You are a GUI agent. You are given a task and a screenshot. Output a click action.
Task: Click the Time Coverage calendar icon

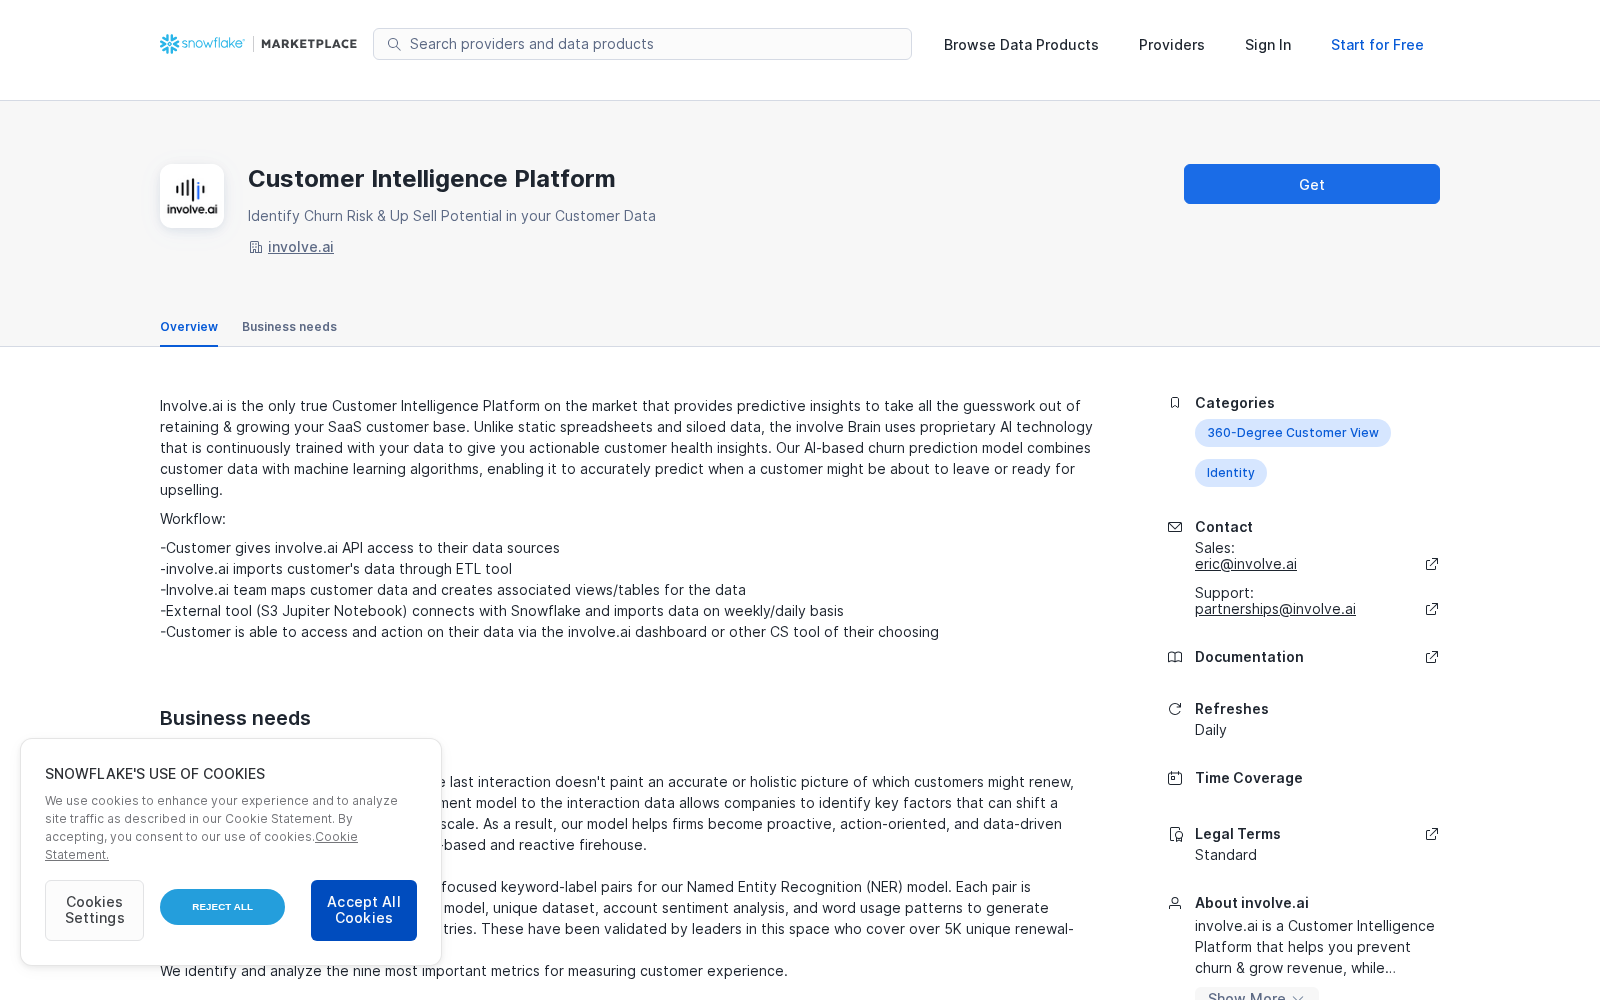click(1175, 778)
